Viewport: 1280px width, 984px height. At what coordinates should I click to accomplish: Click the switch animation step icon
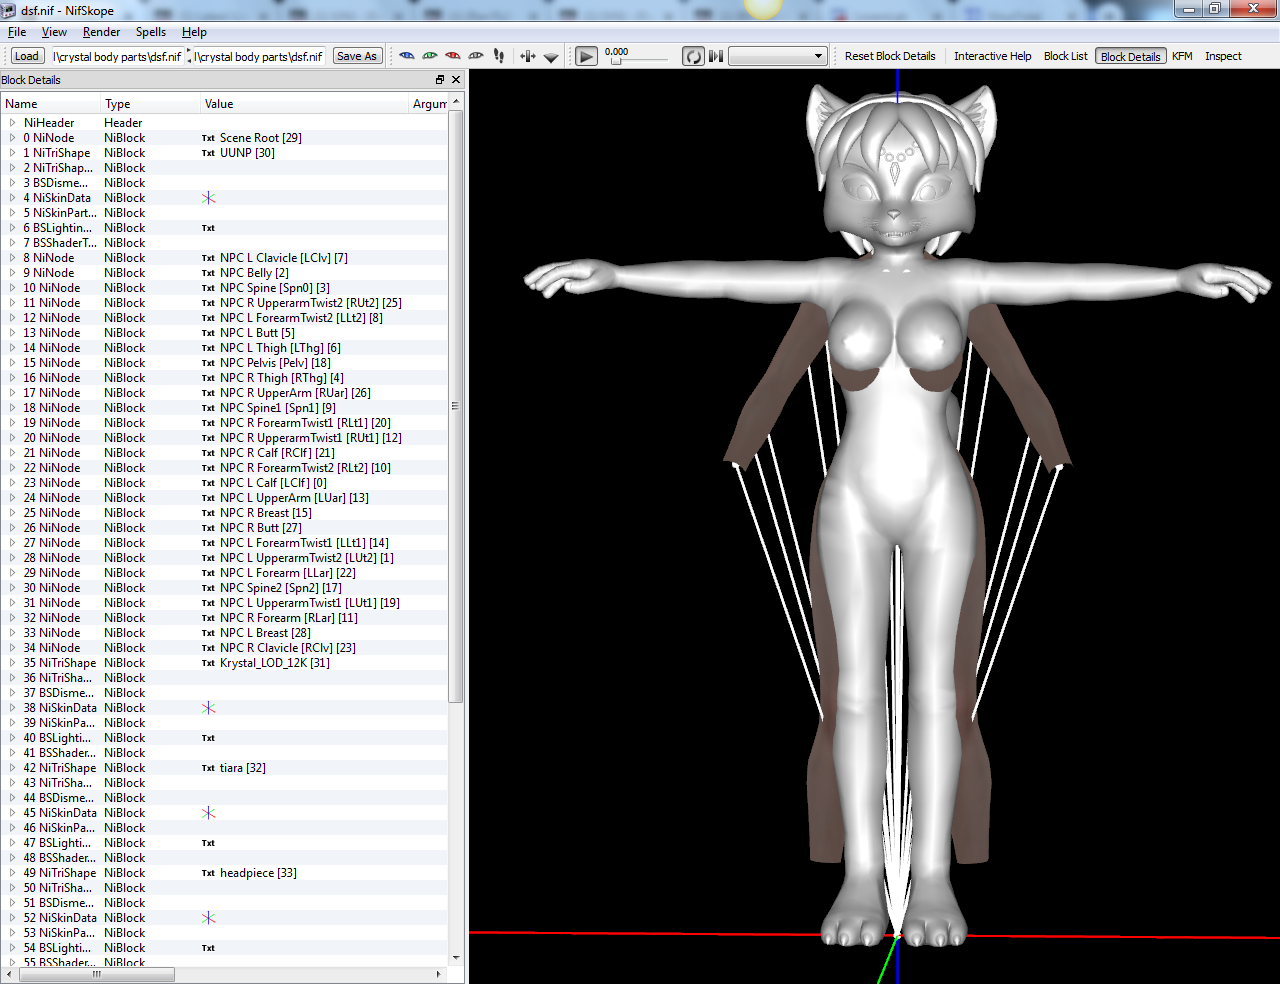716,56
